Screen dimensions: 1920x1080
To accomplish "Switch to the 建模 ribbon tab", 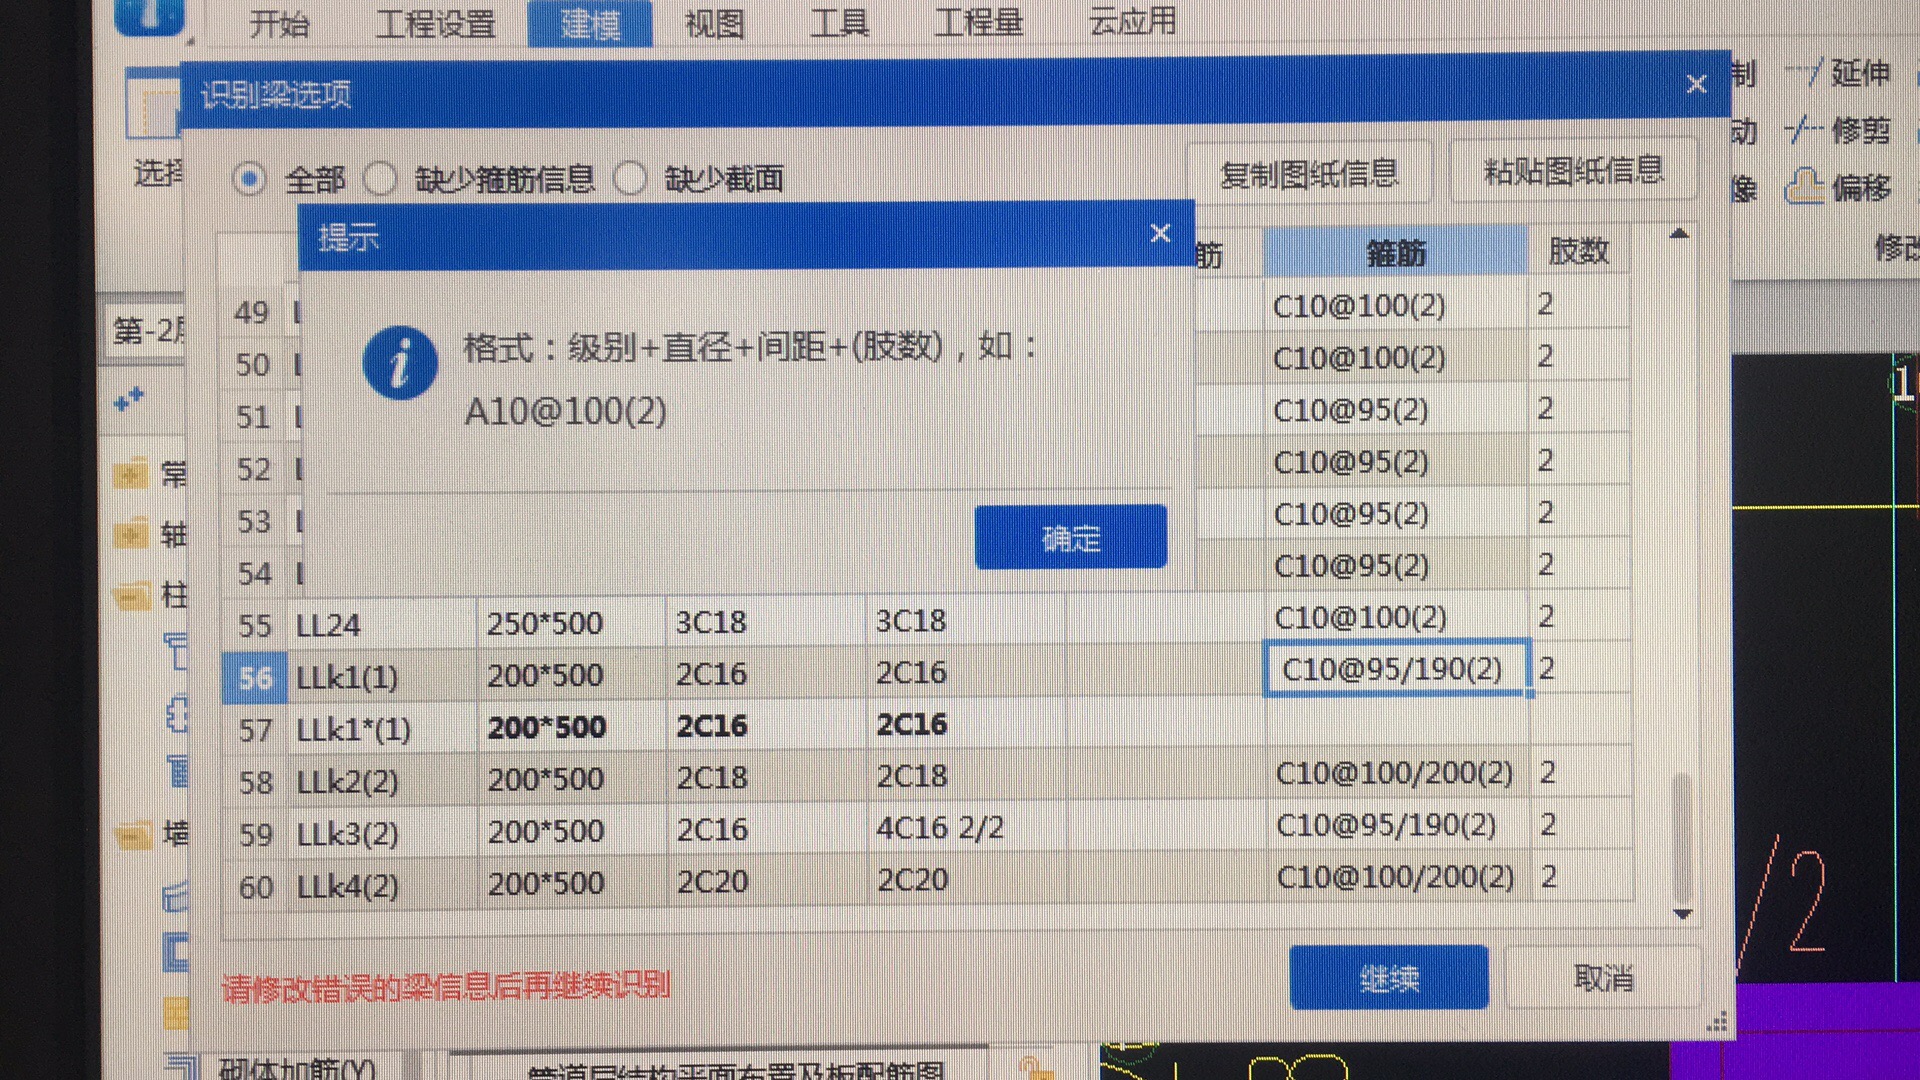I will click(x=590, y=22).
